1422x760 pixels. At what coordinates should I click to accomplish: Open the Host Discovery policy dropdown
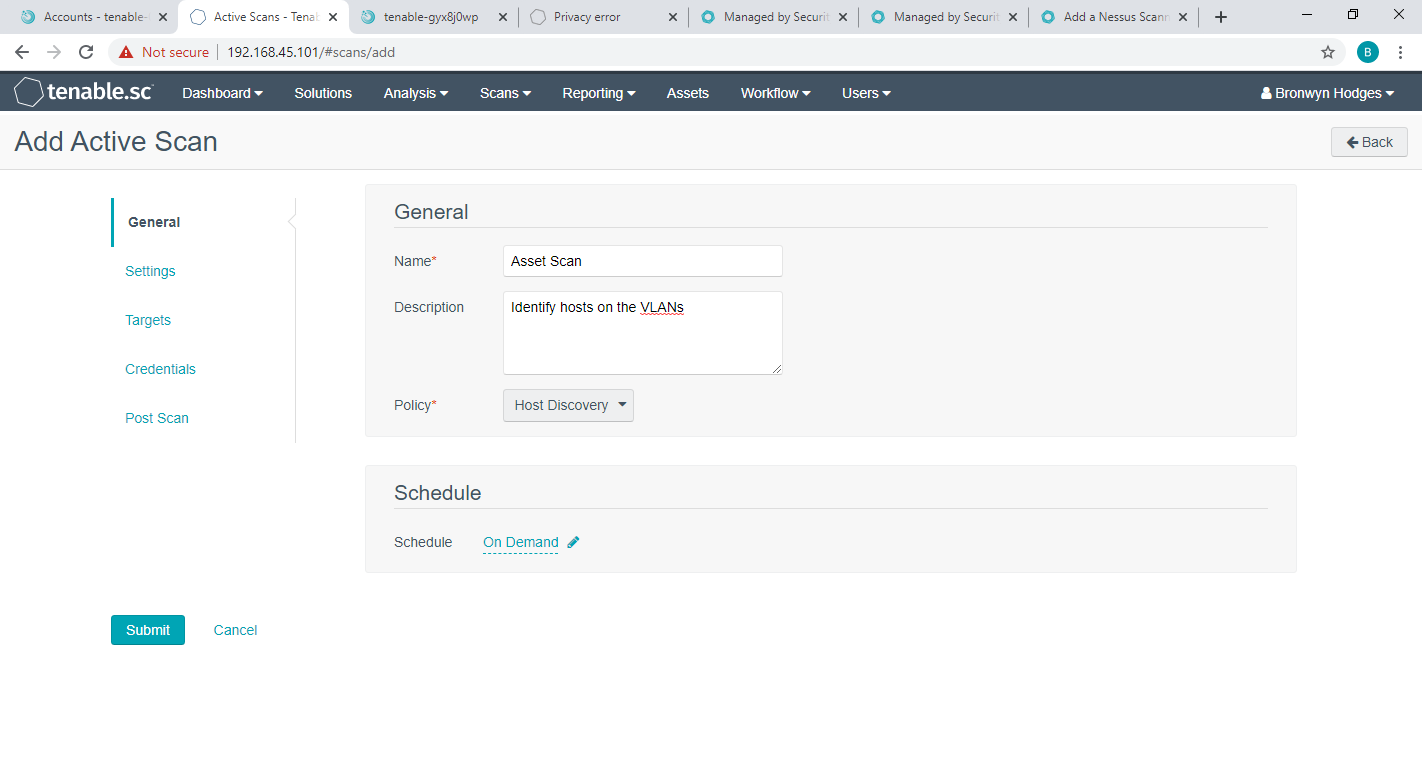click(x=568, y=405)
